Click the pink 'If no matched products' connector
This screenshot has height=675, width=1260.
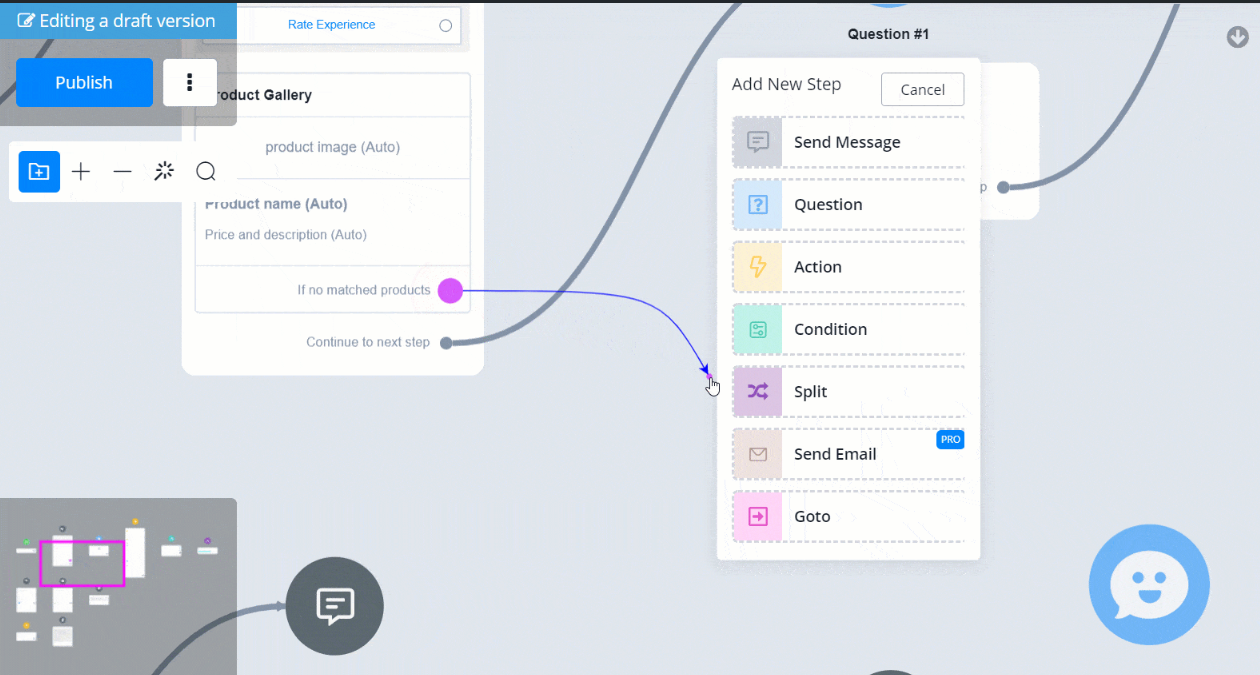point(450,291)
